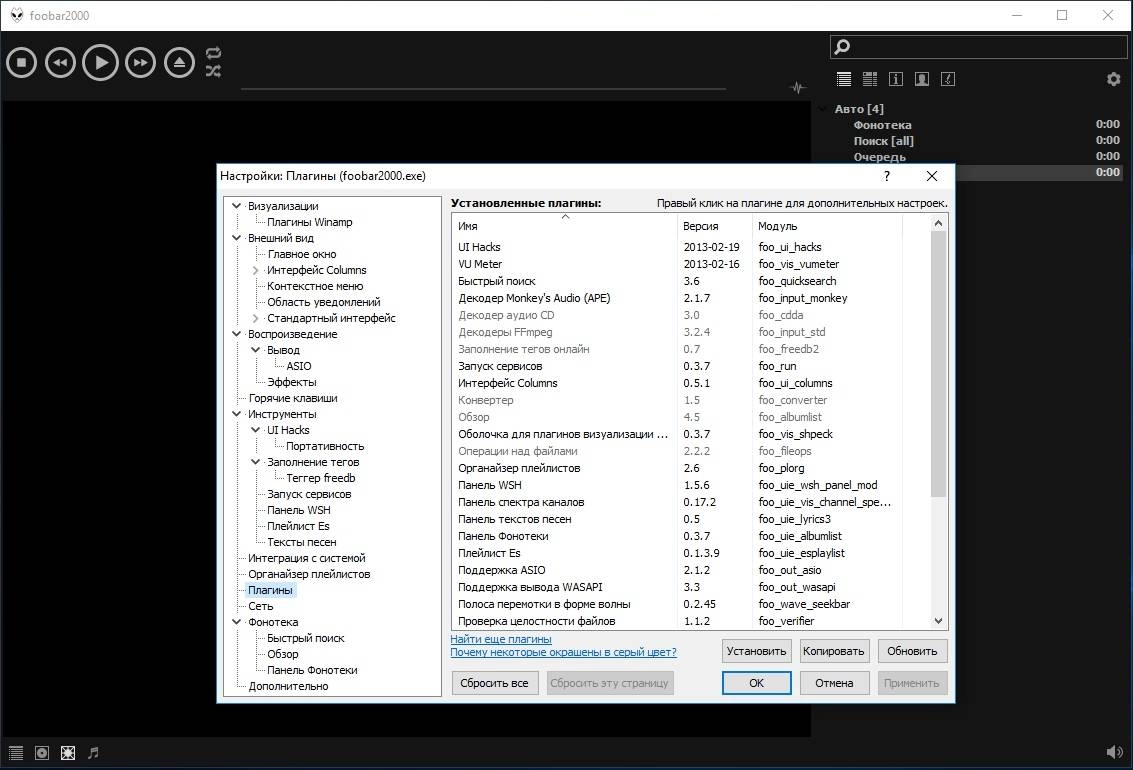Collapse the Авто [4] playlist group
Image resolution: width=1133 pixels, height=770 pixels.
click(x=822, y=108)
